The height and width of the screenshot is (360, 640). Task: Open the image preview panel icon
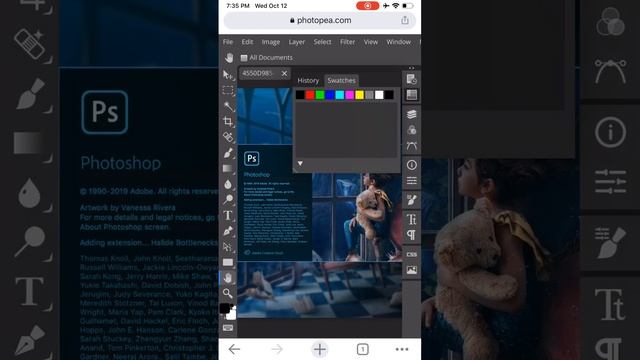tap(411, 270)
